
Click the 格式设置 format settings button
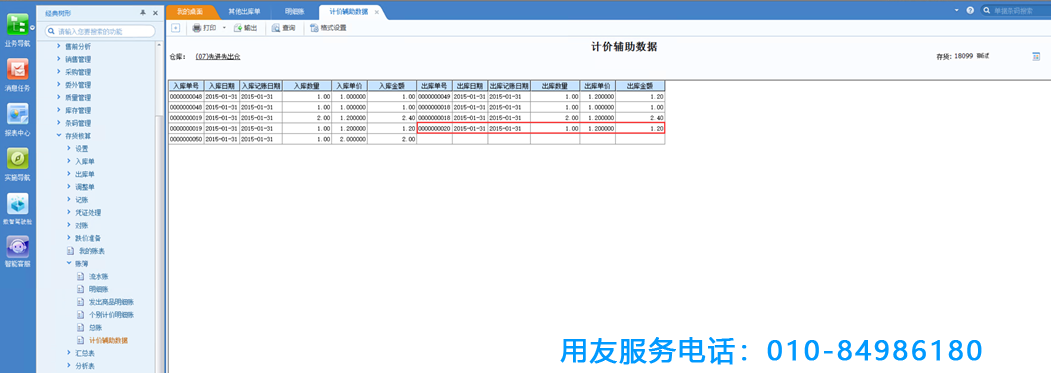[x=328, y=28]
